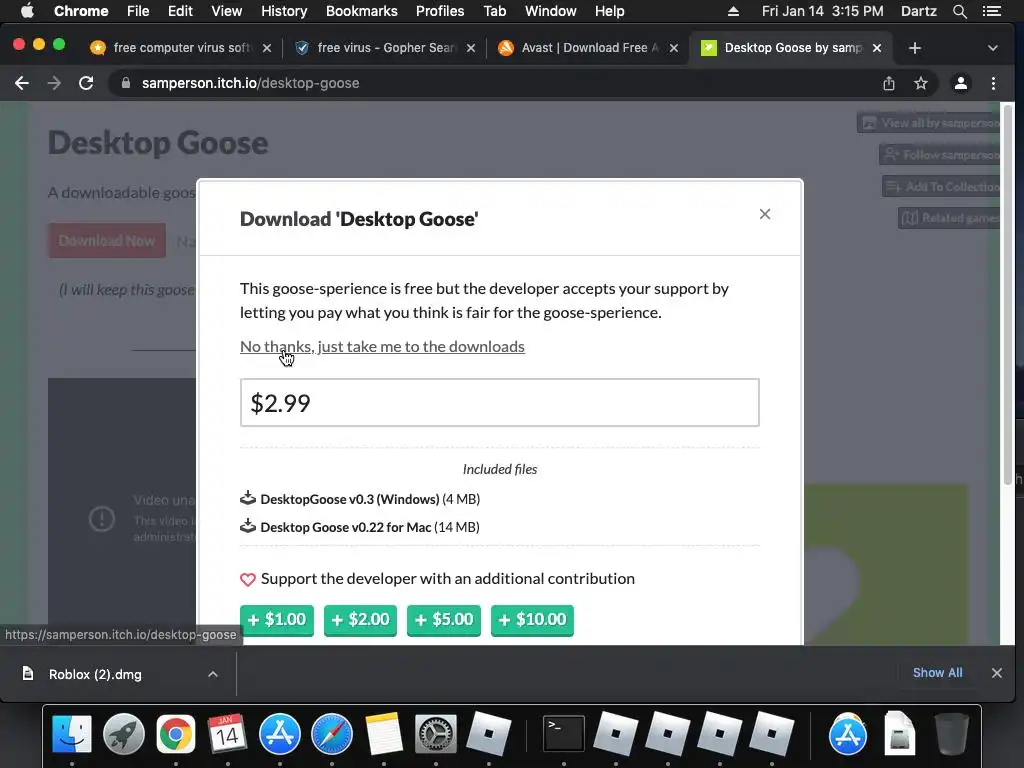Click the Chrome forward arrow
The height and width of the screenshot is (768, 1024).
54,83
